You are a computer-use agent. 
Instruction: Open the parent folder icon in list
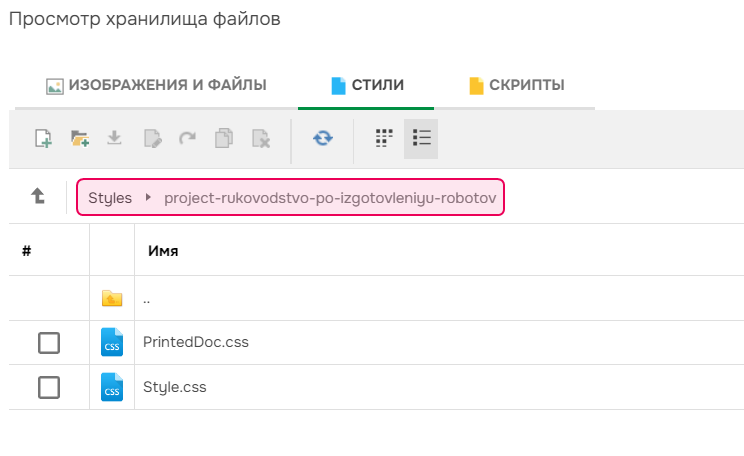(112, 298)
